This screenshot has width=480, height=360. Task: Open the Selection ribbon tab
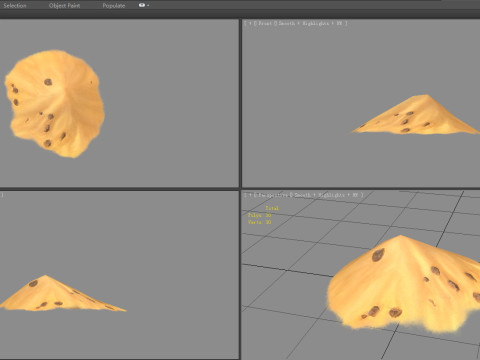pyautogui.click(x=15, y=5)
